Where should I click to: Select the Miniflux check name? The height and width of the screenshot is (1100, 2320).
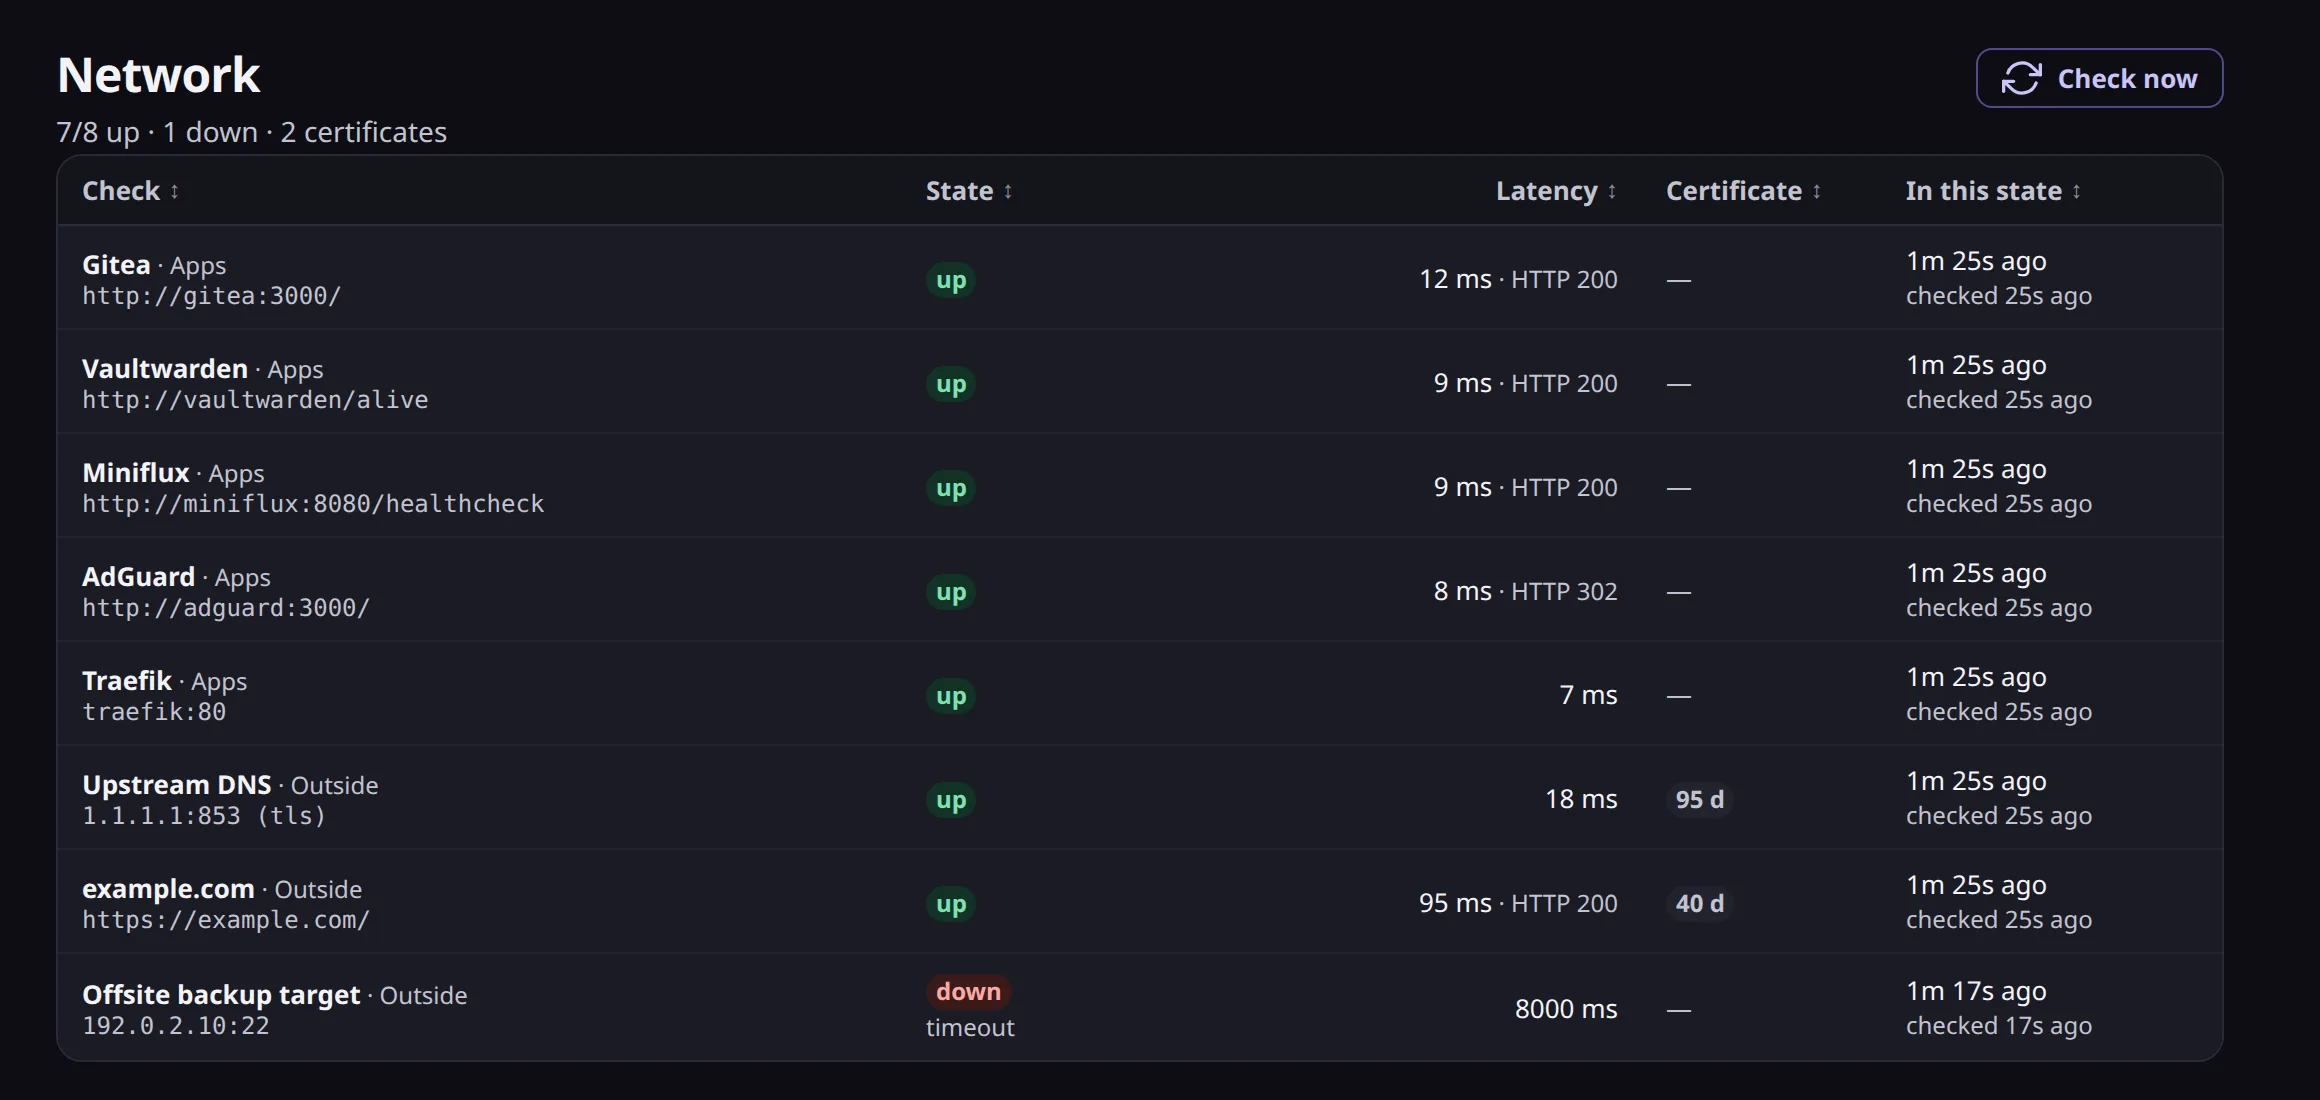(x=136, y=473)
